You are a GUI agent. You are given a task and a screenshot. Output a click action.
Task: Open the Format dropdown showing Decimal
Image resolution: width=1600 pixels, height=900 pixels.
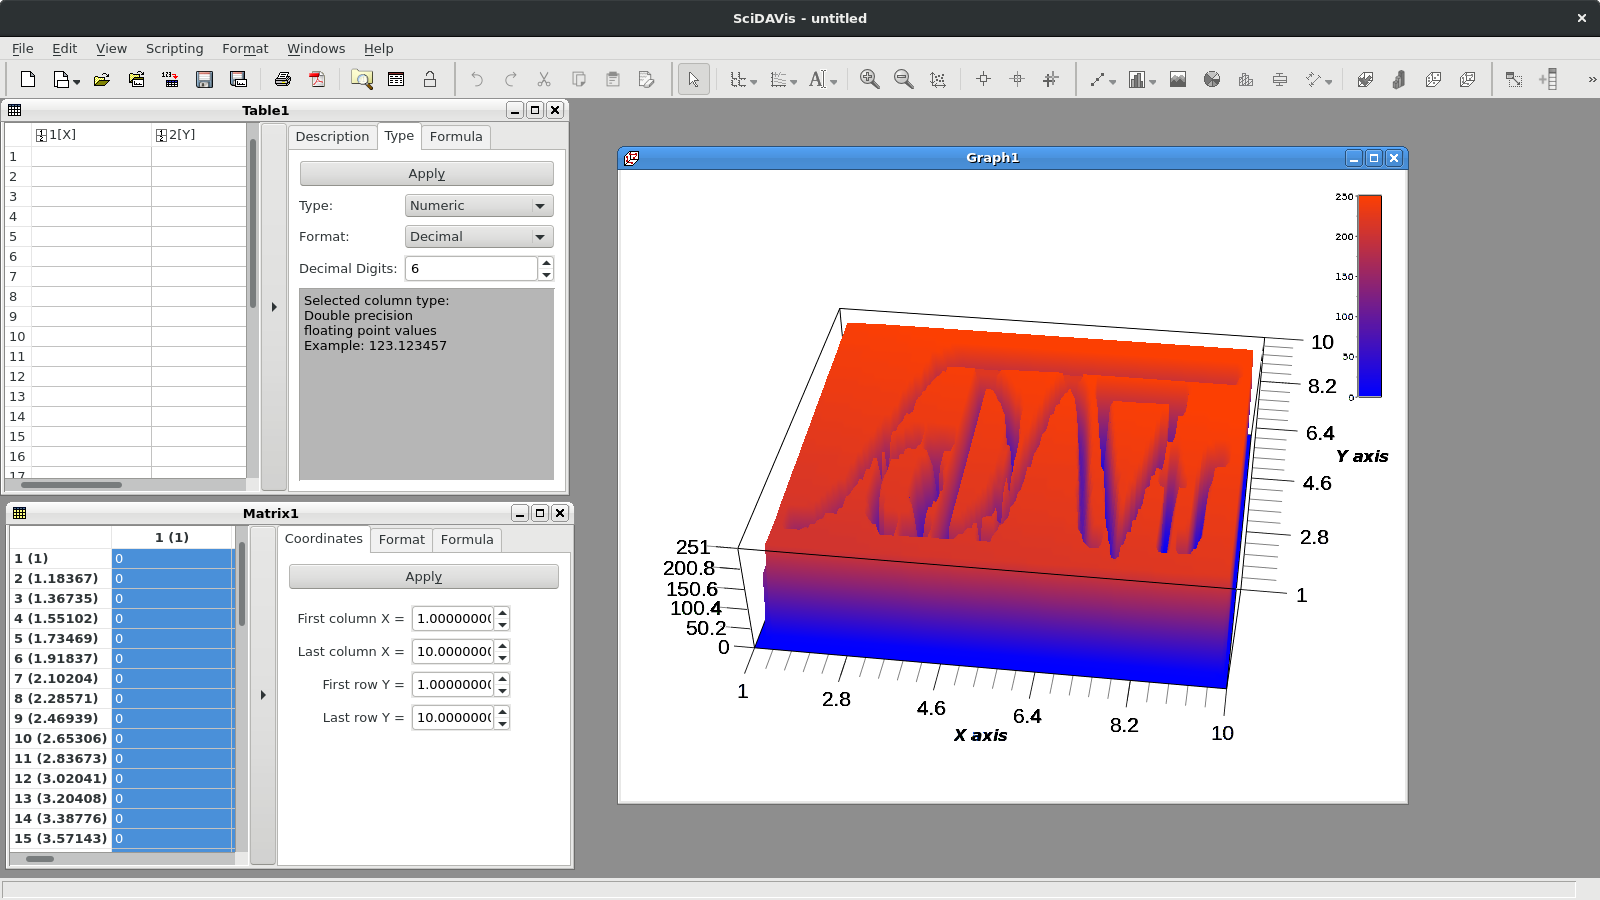click(479, 236)
